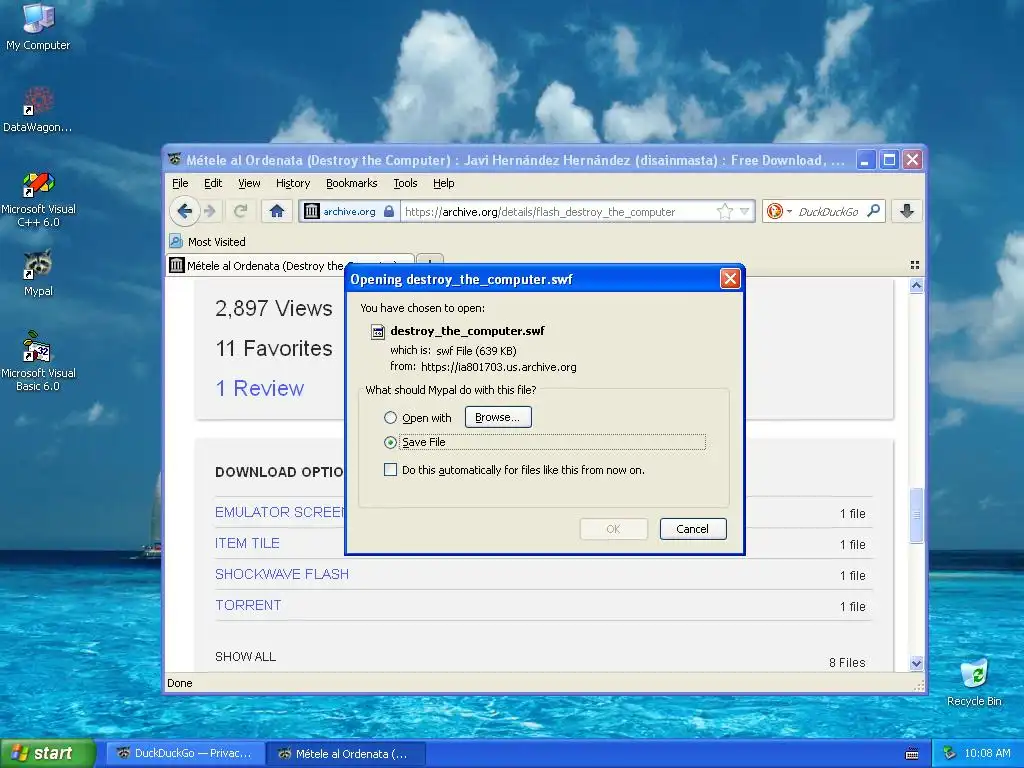The height and width of the screenshot is (768, 1024).
Task: Select the Save File radio button
Action: click(391, 442)
